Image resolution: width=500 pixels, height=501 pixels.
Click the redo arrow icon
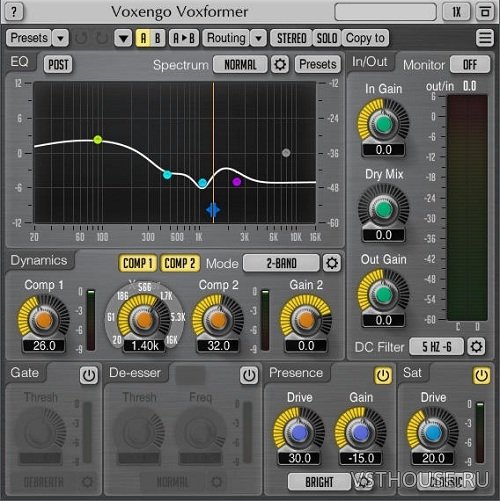[x=102, y=38]
